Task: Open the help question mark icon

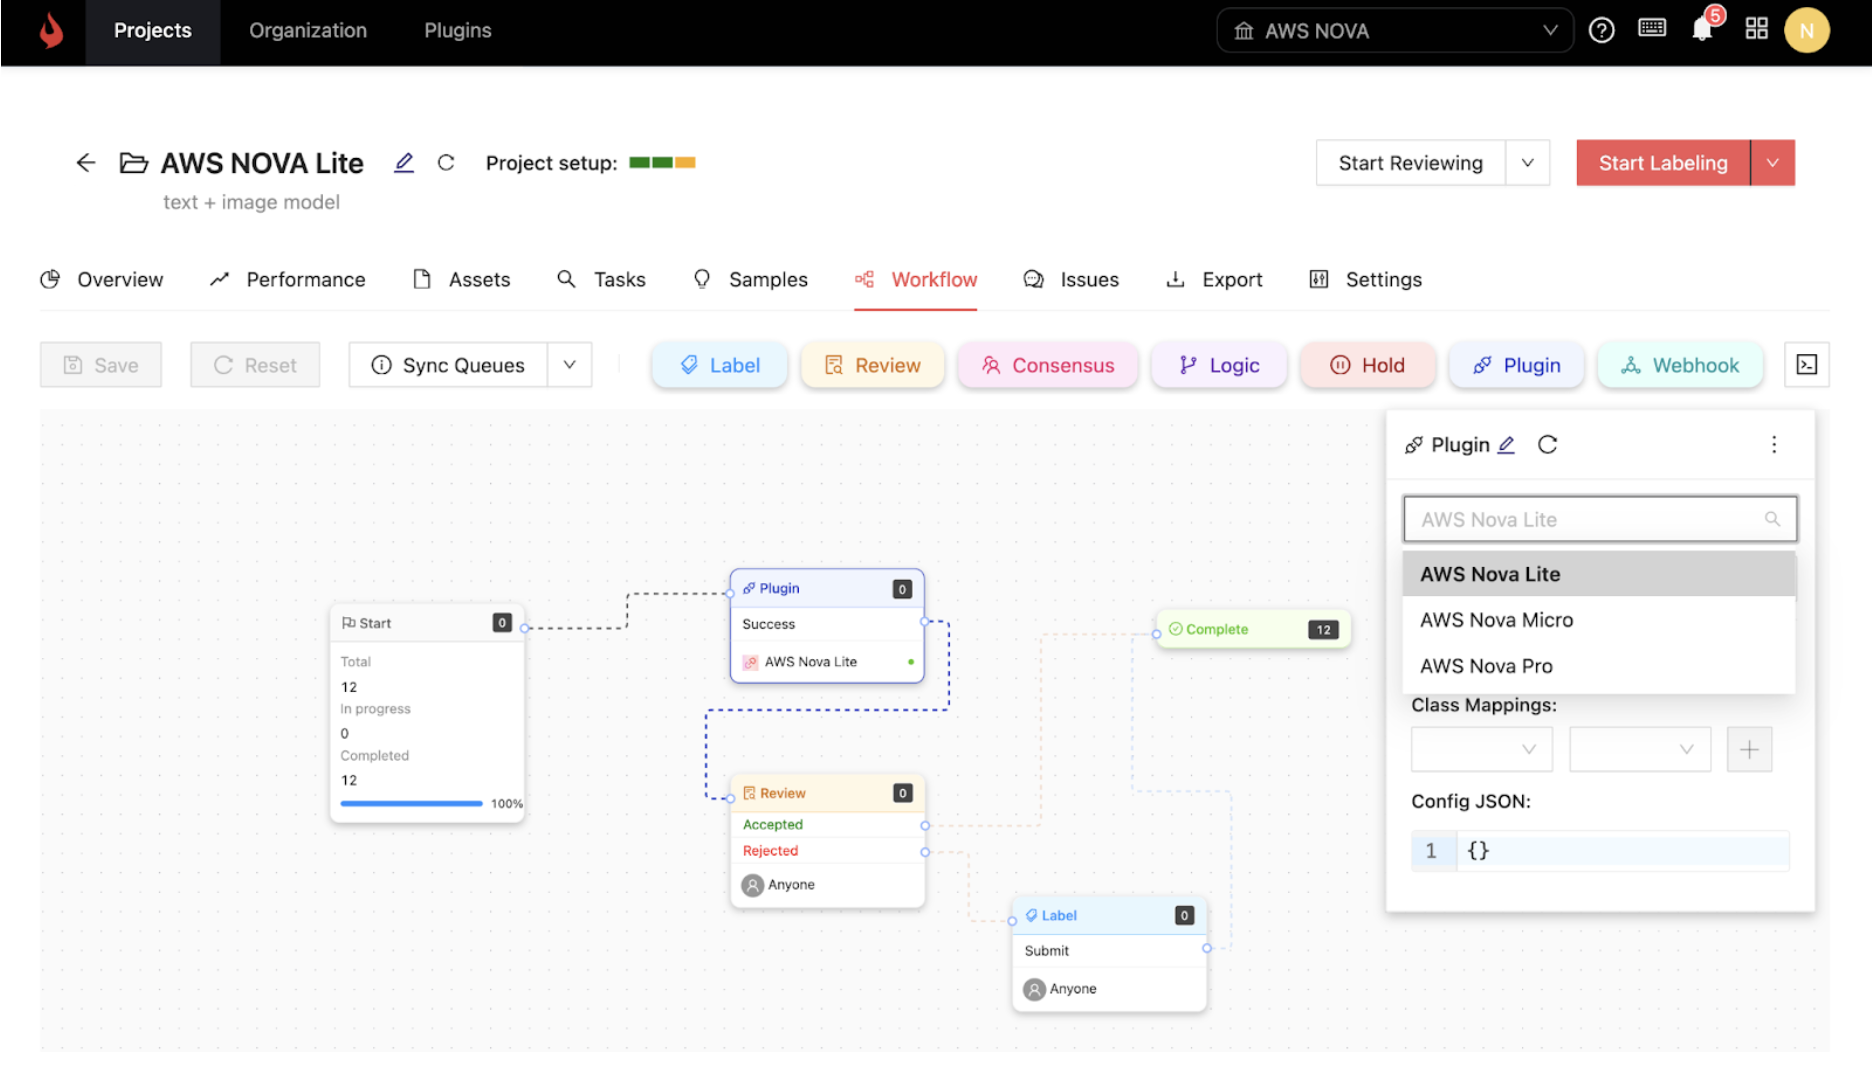Action: click(1601, 30)
